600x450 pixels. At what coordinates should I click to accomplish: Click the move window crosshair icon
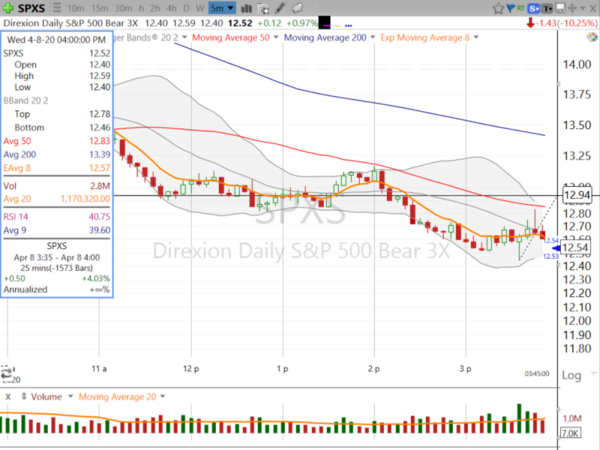point(572,8)
